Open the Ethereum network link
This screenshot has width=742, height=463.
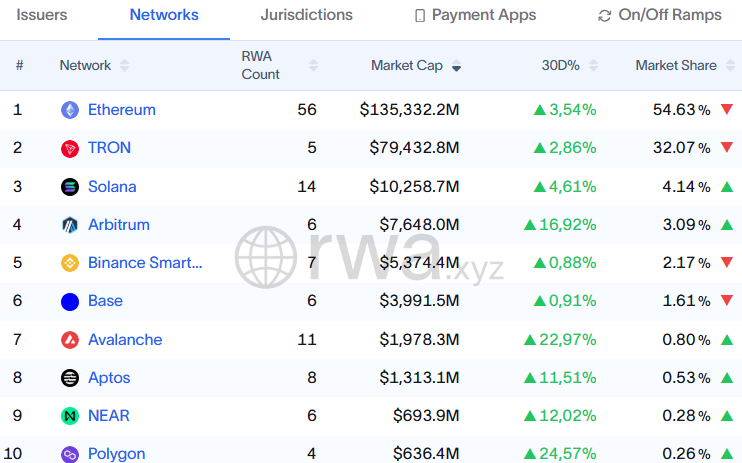(122, 110)
